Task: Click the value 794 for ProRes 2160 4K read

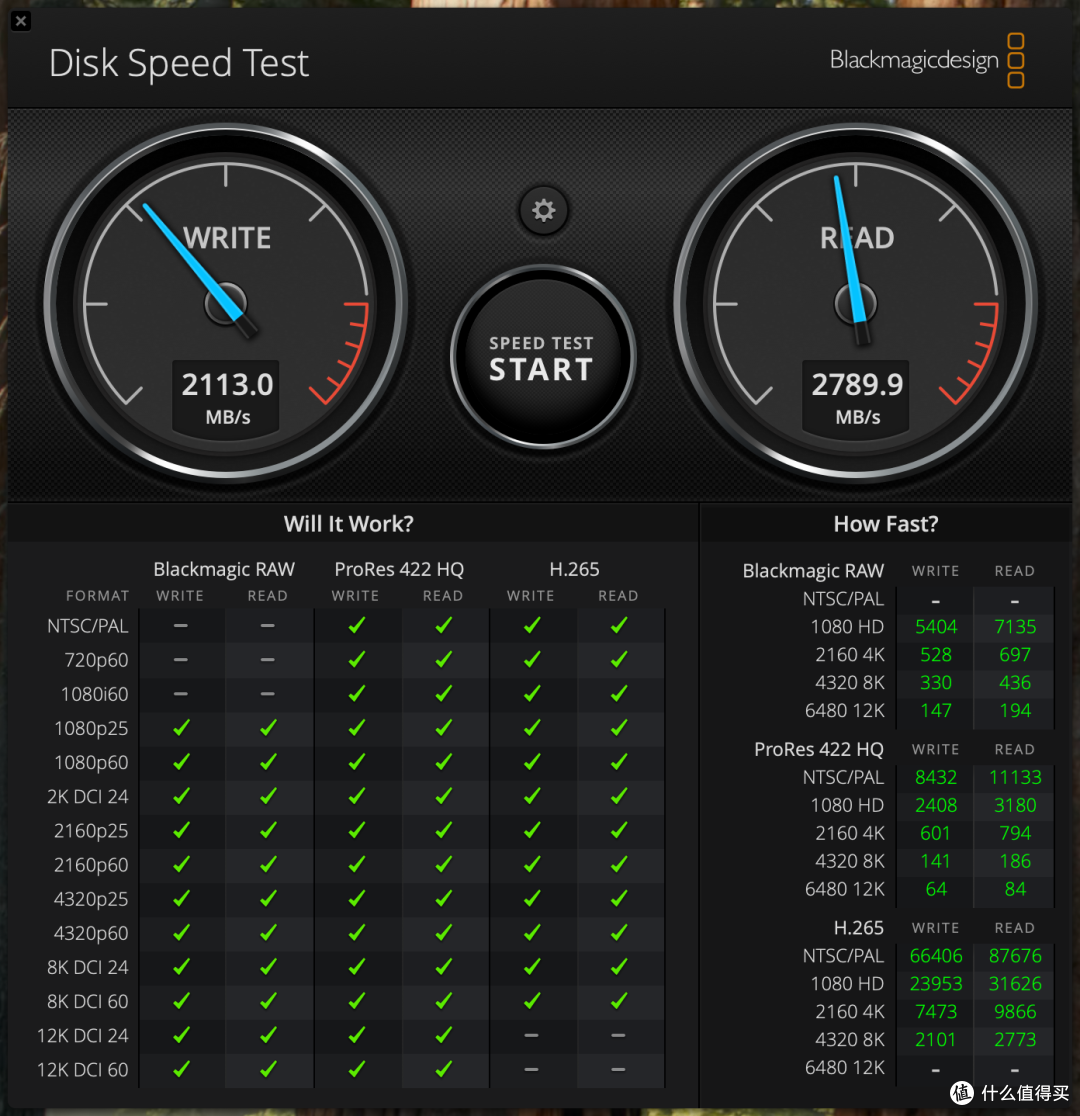Action: pos(1015,833)
